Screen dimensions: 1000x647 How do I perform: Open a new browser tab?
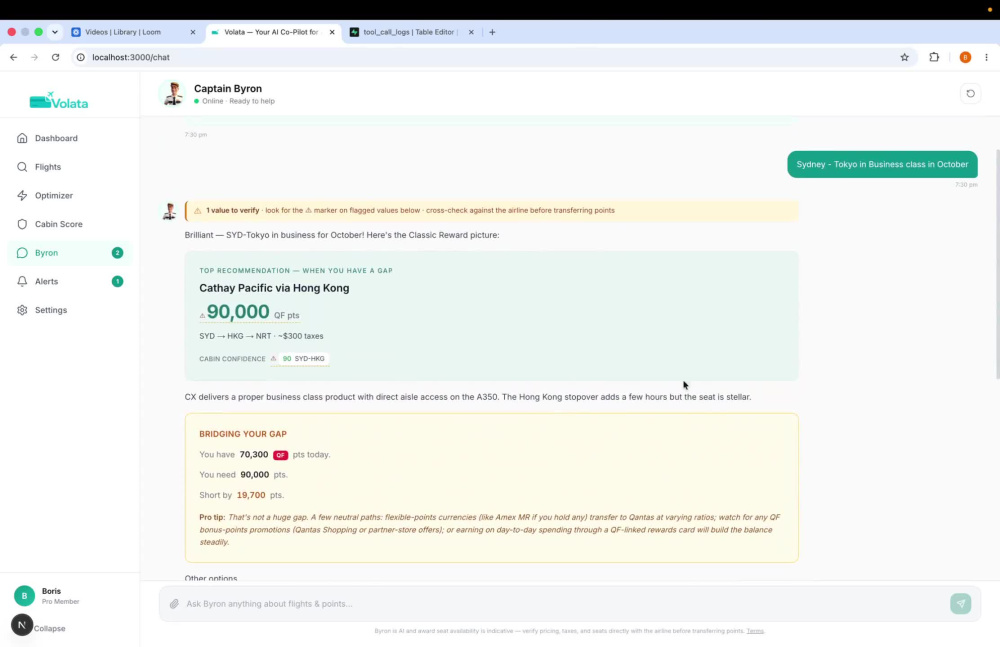[x=492, y=32]
